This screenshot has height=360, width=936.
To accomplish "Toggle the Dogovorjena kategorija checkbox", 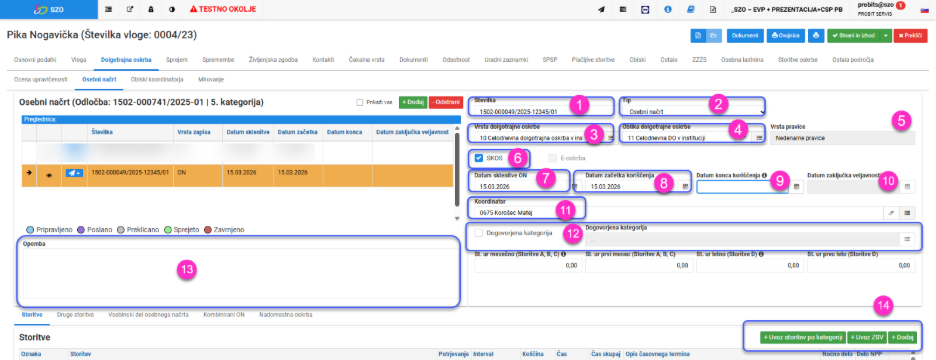I will (x=479, y=233).
